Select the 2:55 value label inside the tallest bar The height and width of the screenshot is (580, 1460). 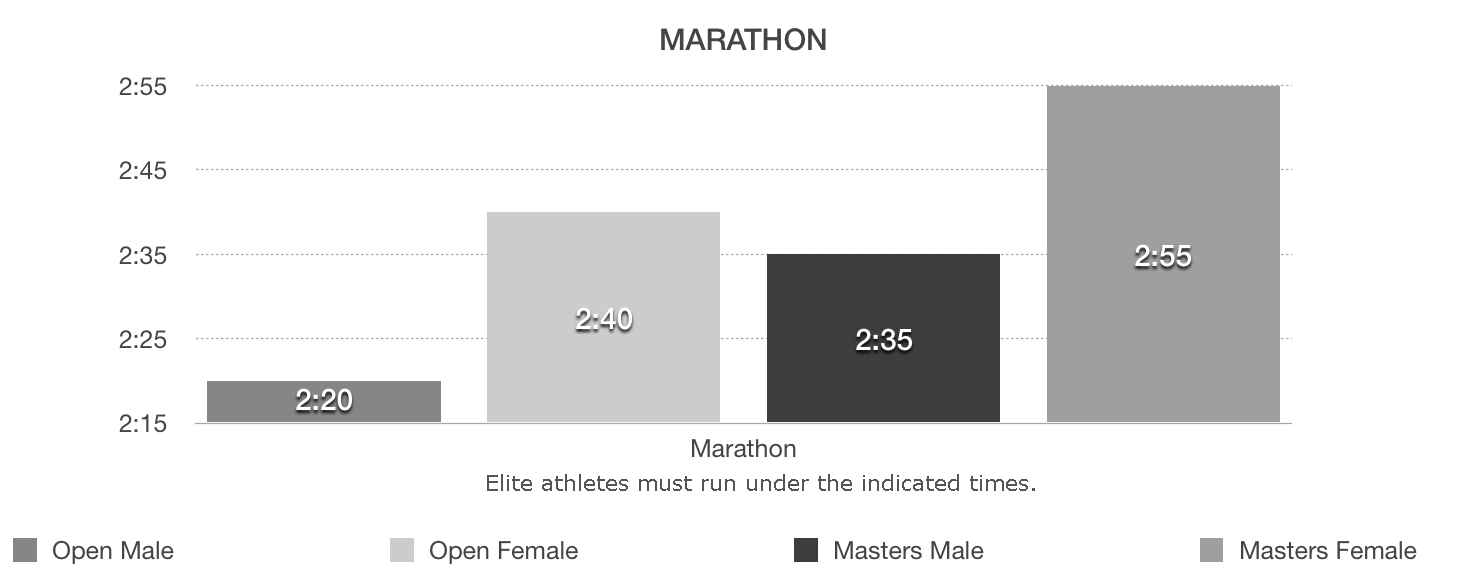(1163, 257)
